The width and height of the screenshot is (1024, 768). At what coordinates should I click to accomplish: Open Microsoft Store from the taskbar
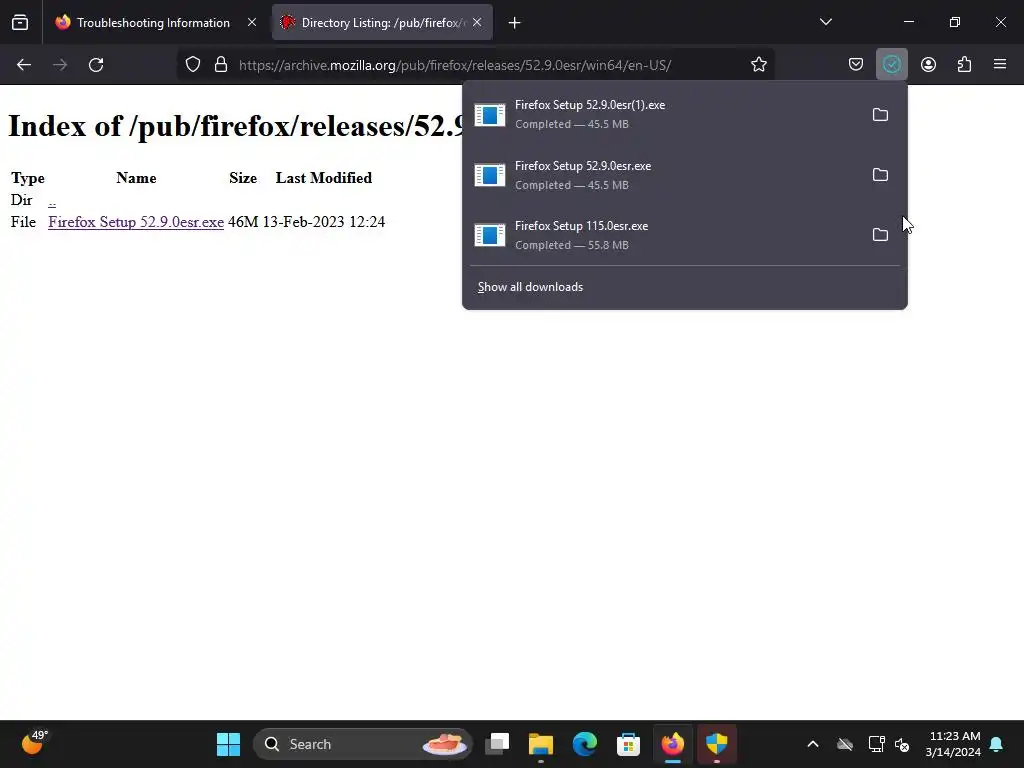[x=628, y=744]
